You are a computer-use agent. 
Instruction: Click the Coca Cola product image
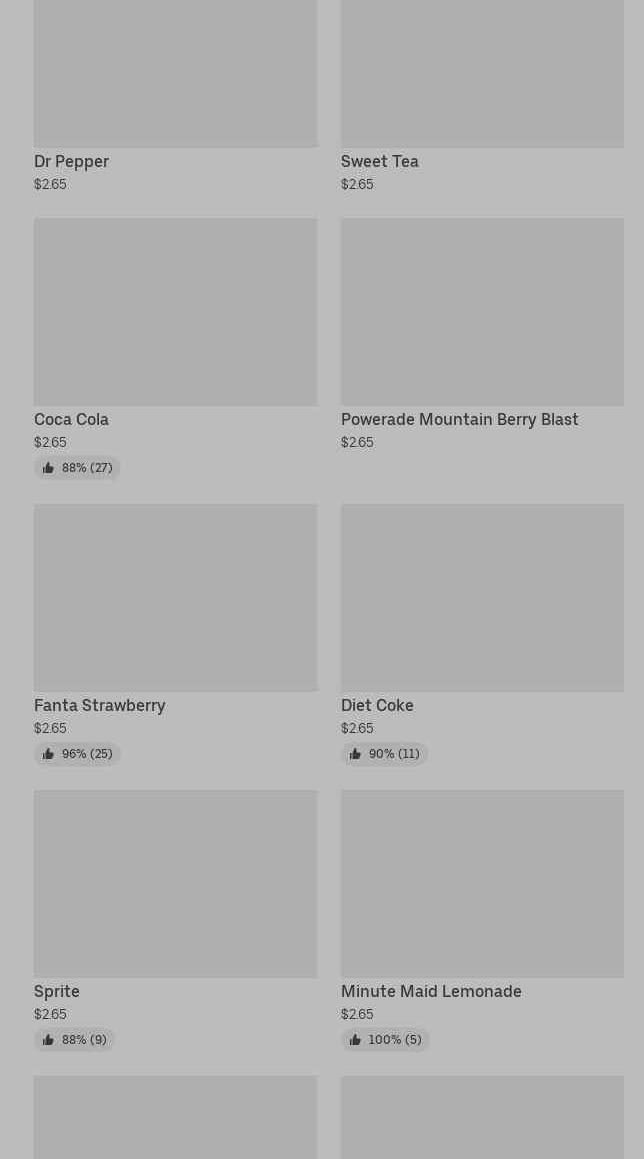tap(175, 312)
